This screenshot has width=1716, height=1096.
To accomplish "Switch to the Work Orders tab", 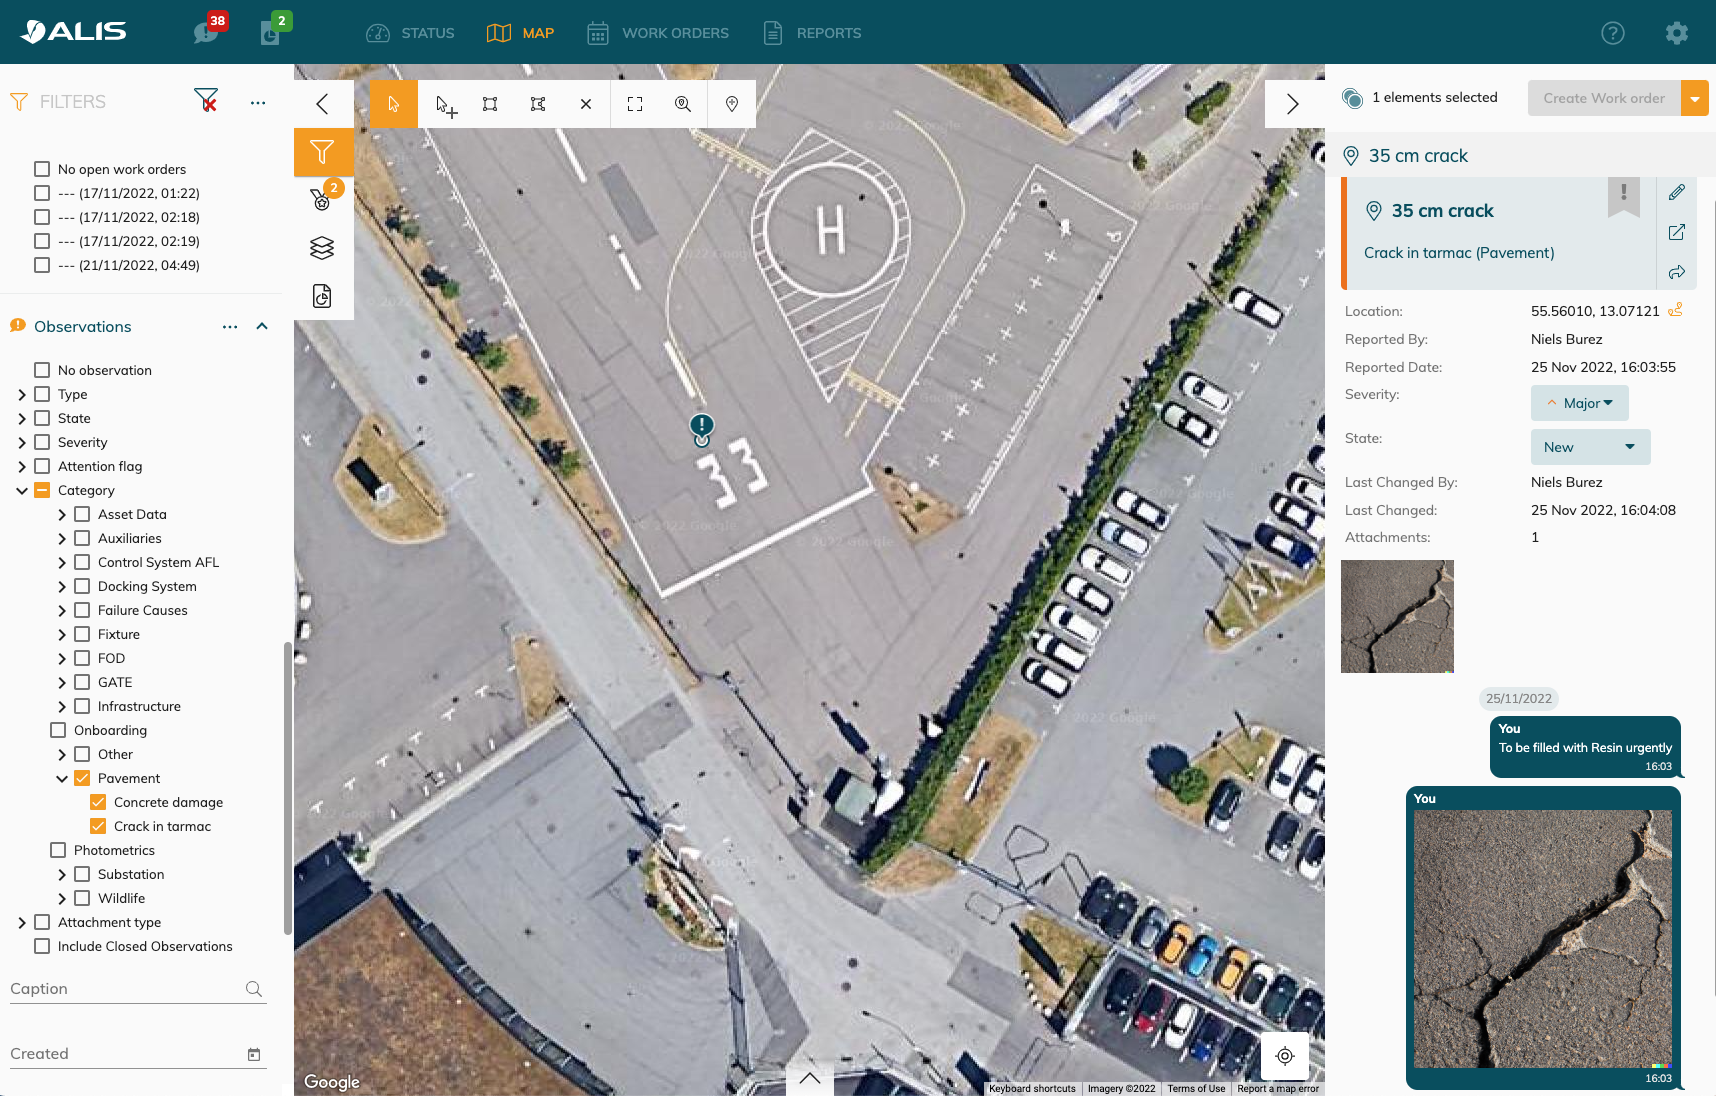I will point(658,33).
